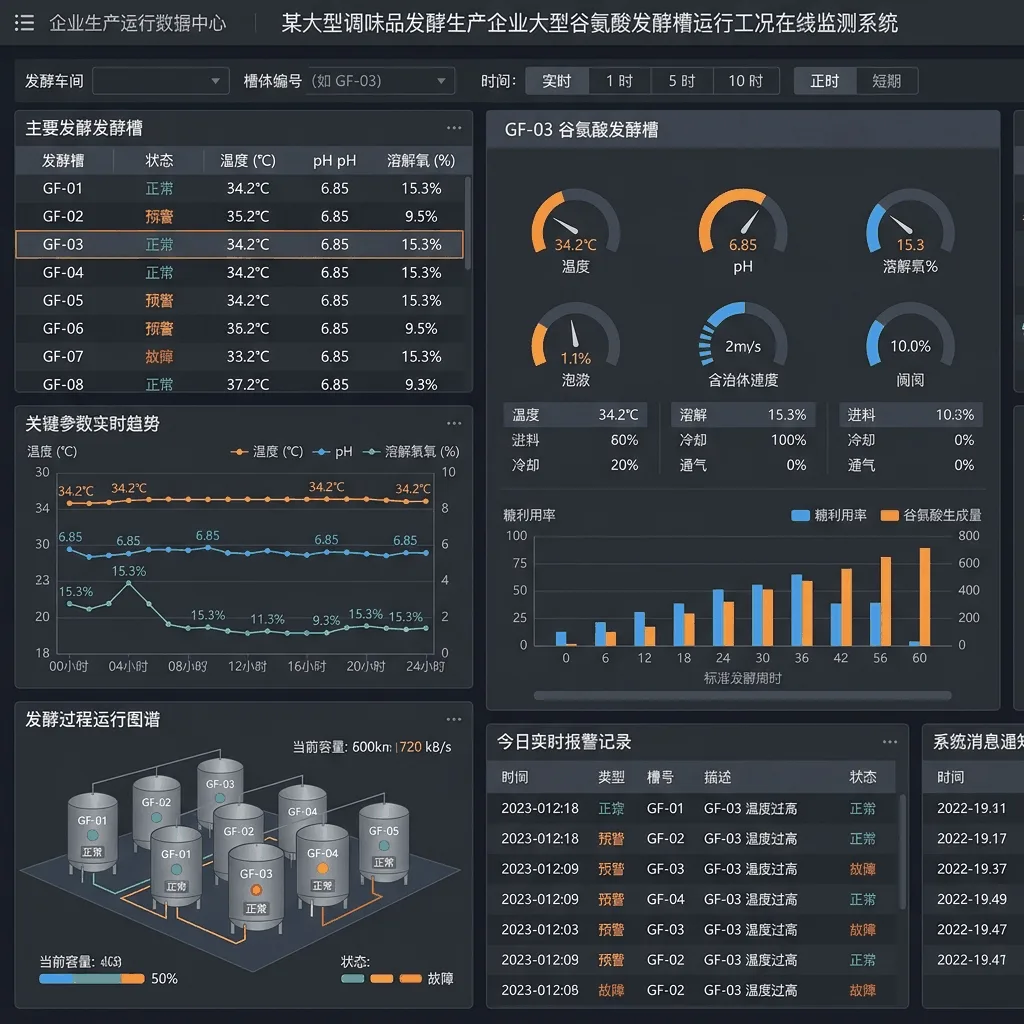This screenshot has width=1024, height=1024.
Task: Toggle the 谷氨酸生成量 legend series
Action: pyautogui.click(x=931, y=515)
